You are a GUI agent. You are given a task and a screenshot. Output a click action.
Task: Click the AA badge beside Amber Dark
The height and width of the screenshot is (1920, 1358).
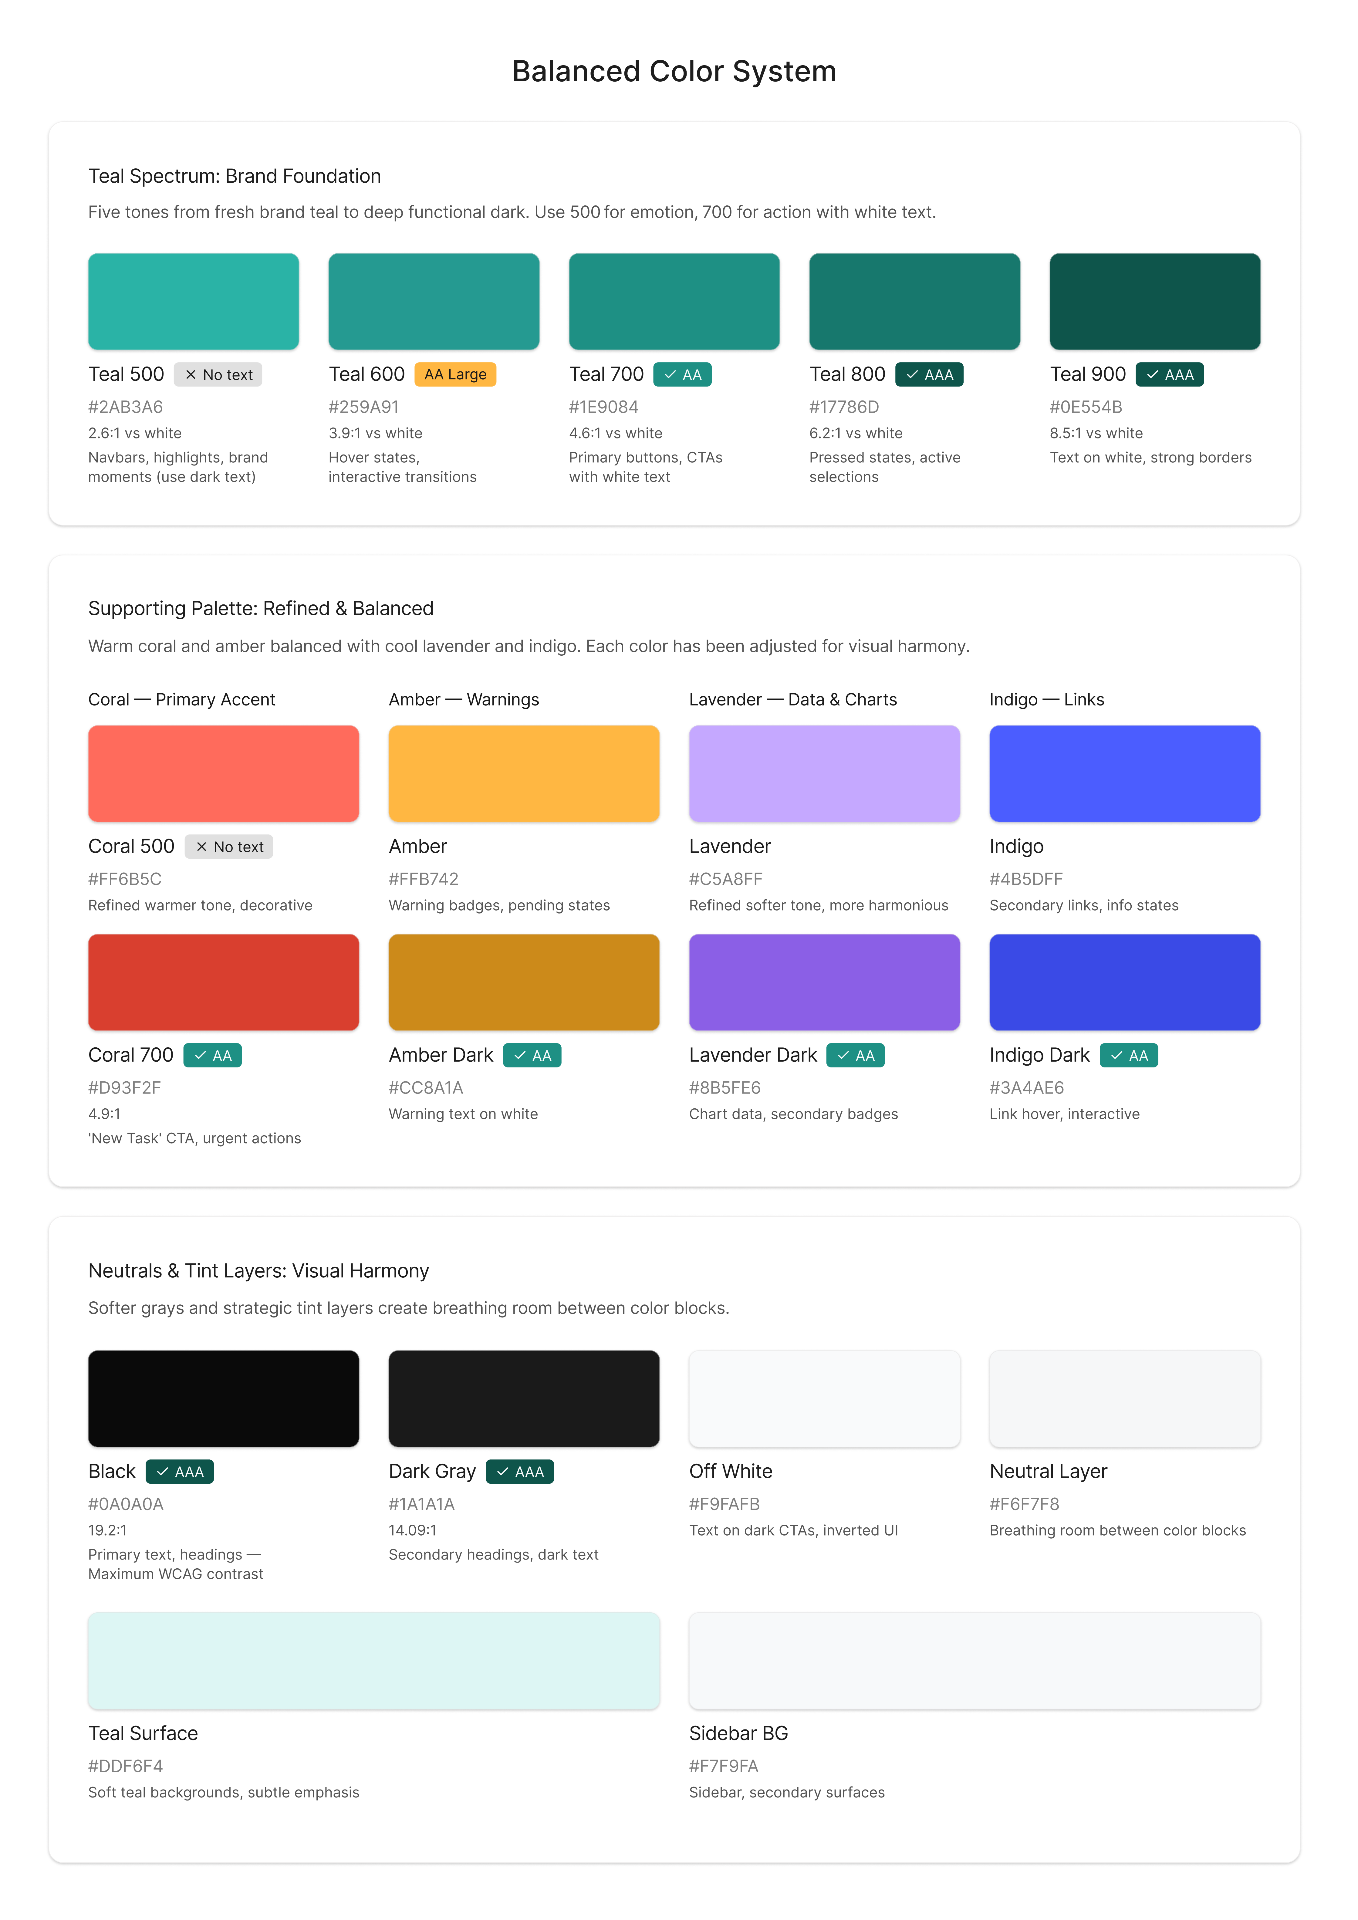point(532,1056)
